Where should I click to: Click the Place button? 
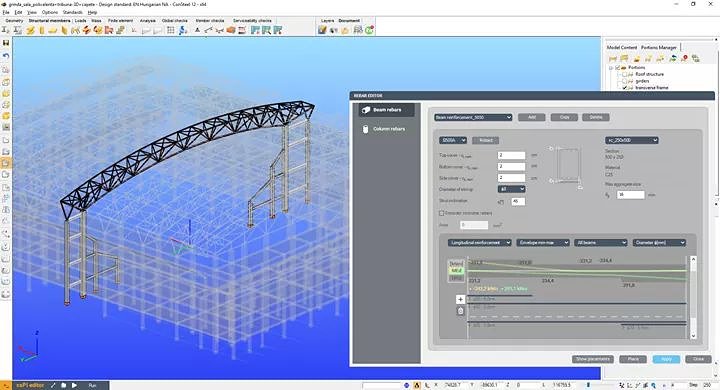click(x=633, y=359)
